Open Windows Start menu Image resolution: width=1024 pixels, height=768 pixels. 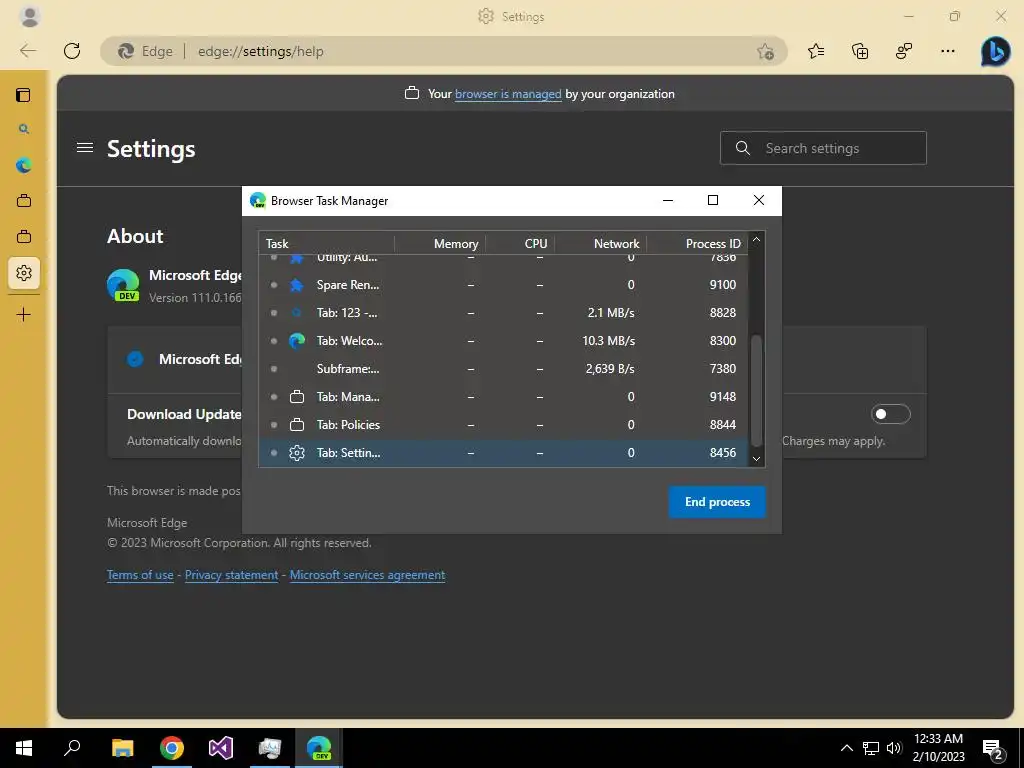24,748
